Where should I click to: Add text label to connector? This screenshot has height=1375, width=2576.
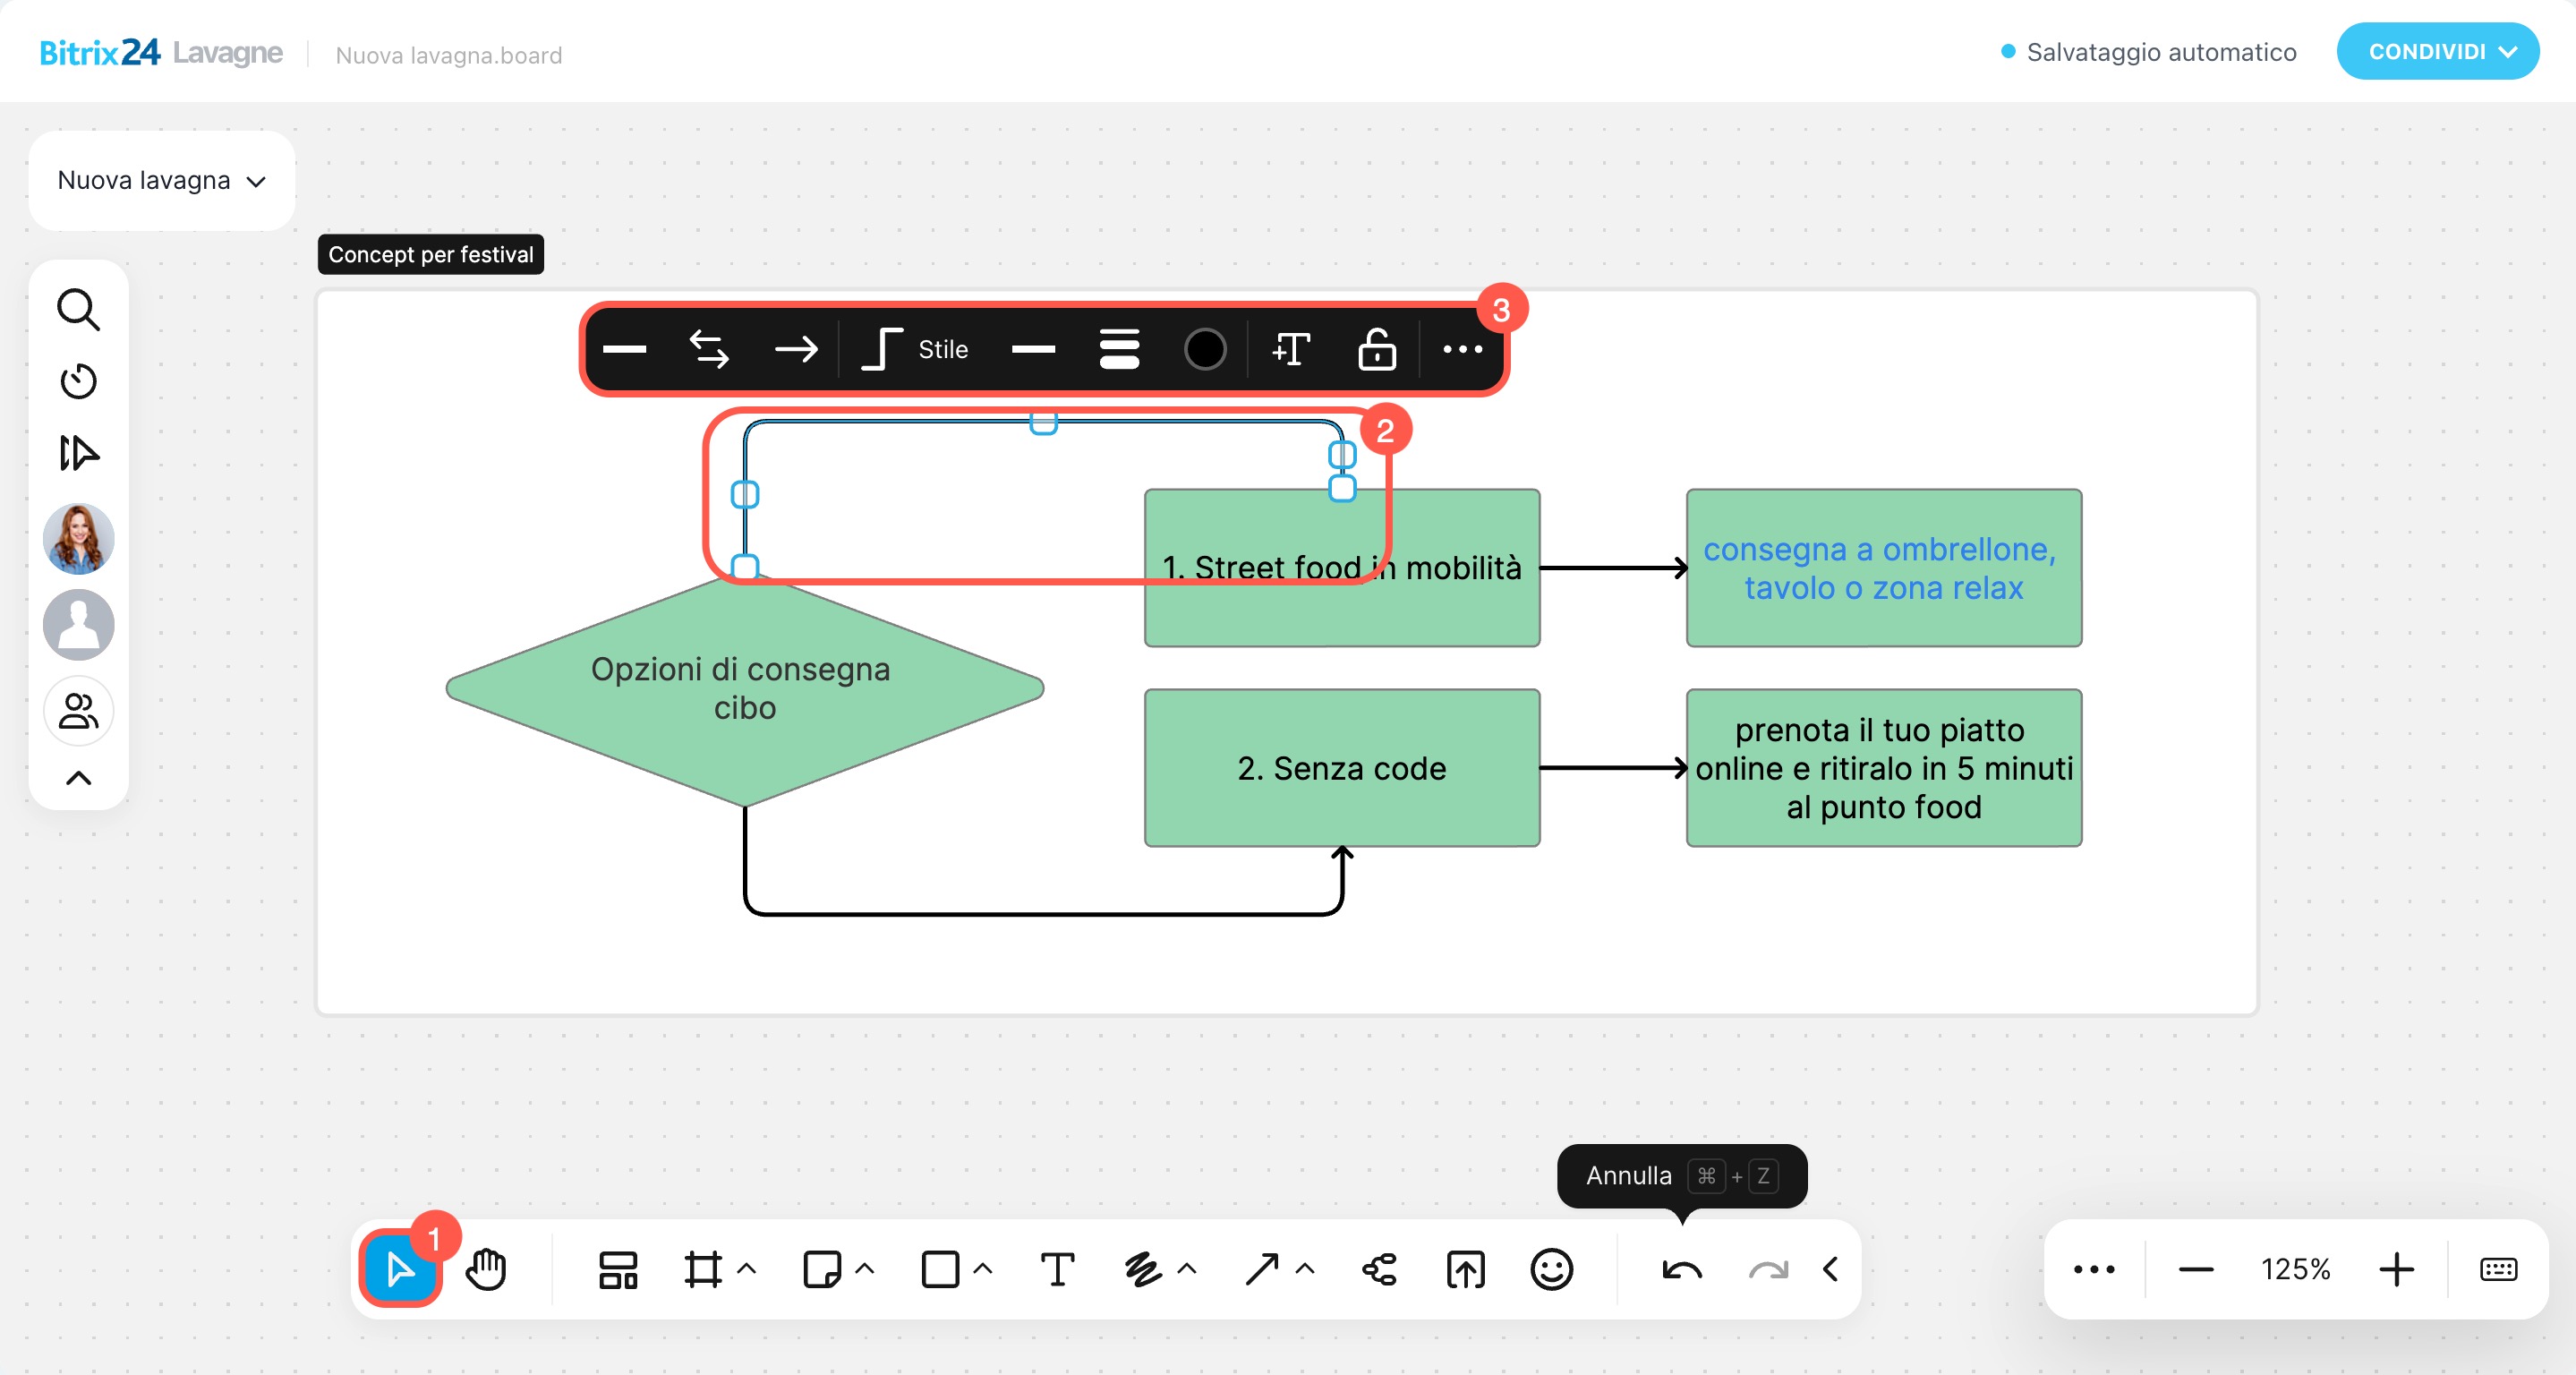(1290, 349)
